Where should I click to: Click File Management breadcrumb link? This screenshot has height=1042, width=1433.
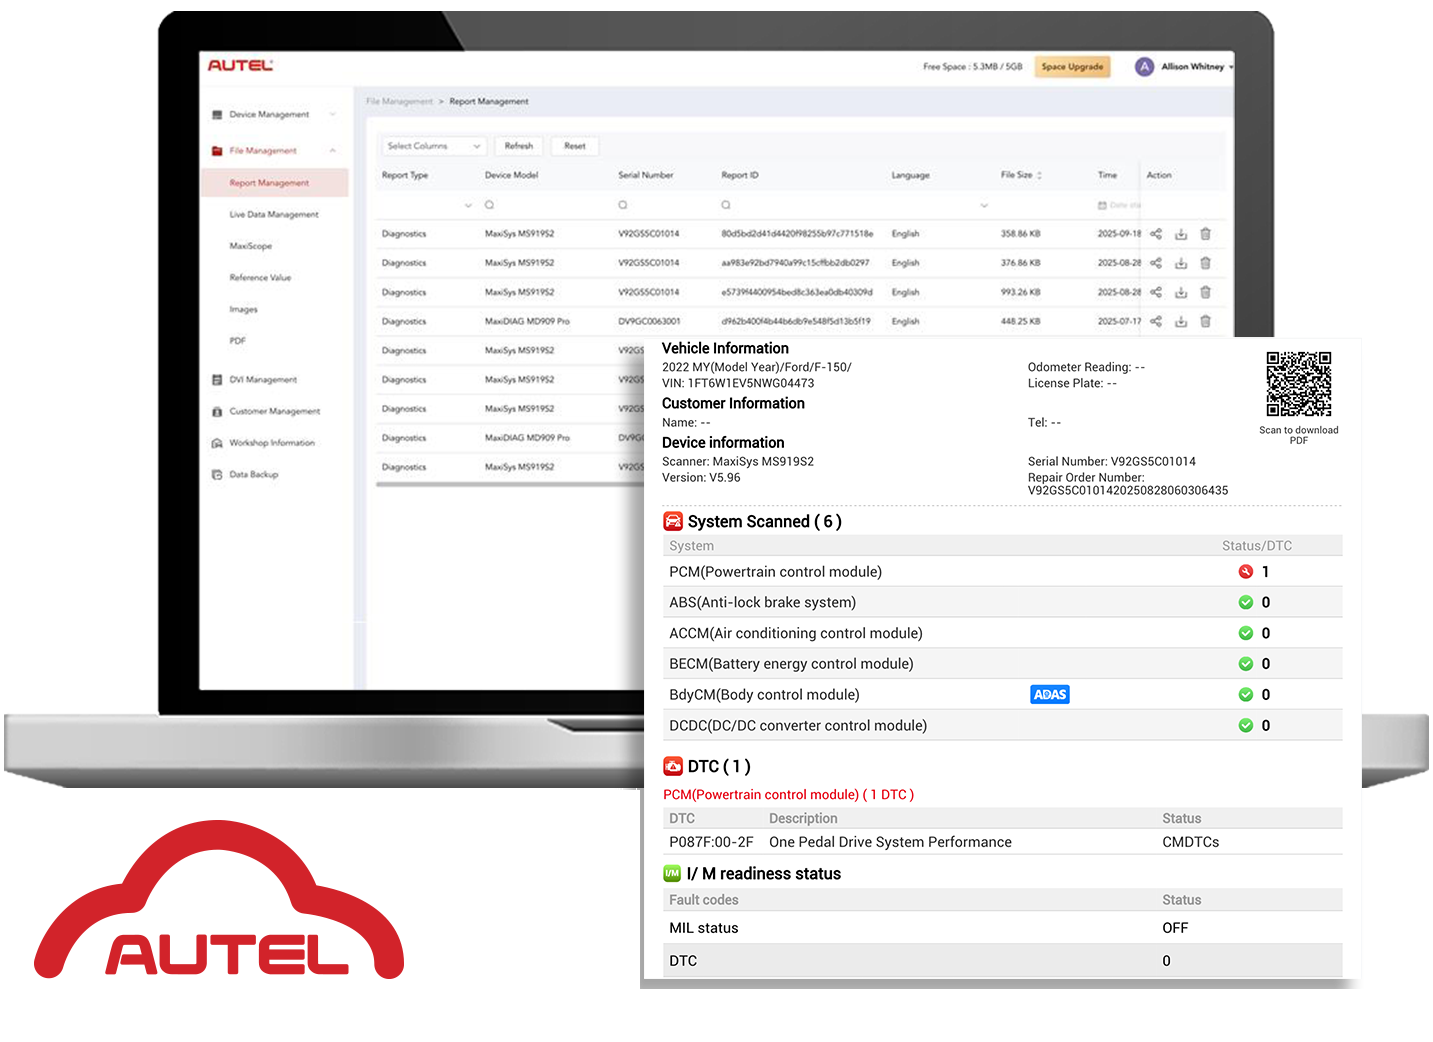point(399,101)
